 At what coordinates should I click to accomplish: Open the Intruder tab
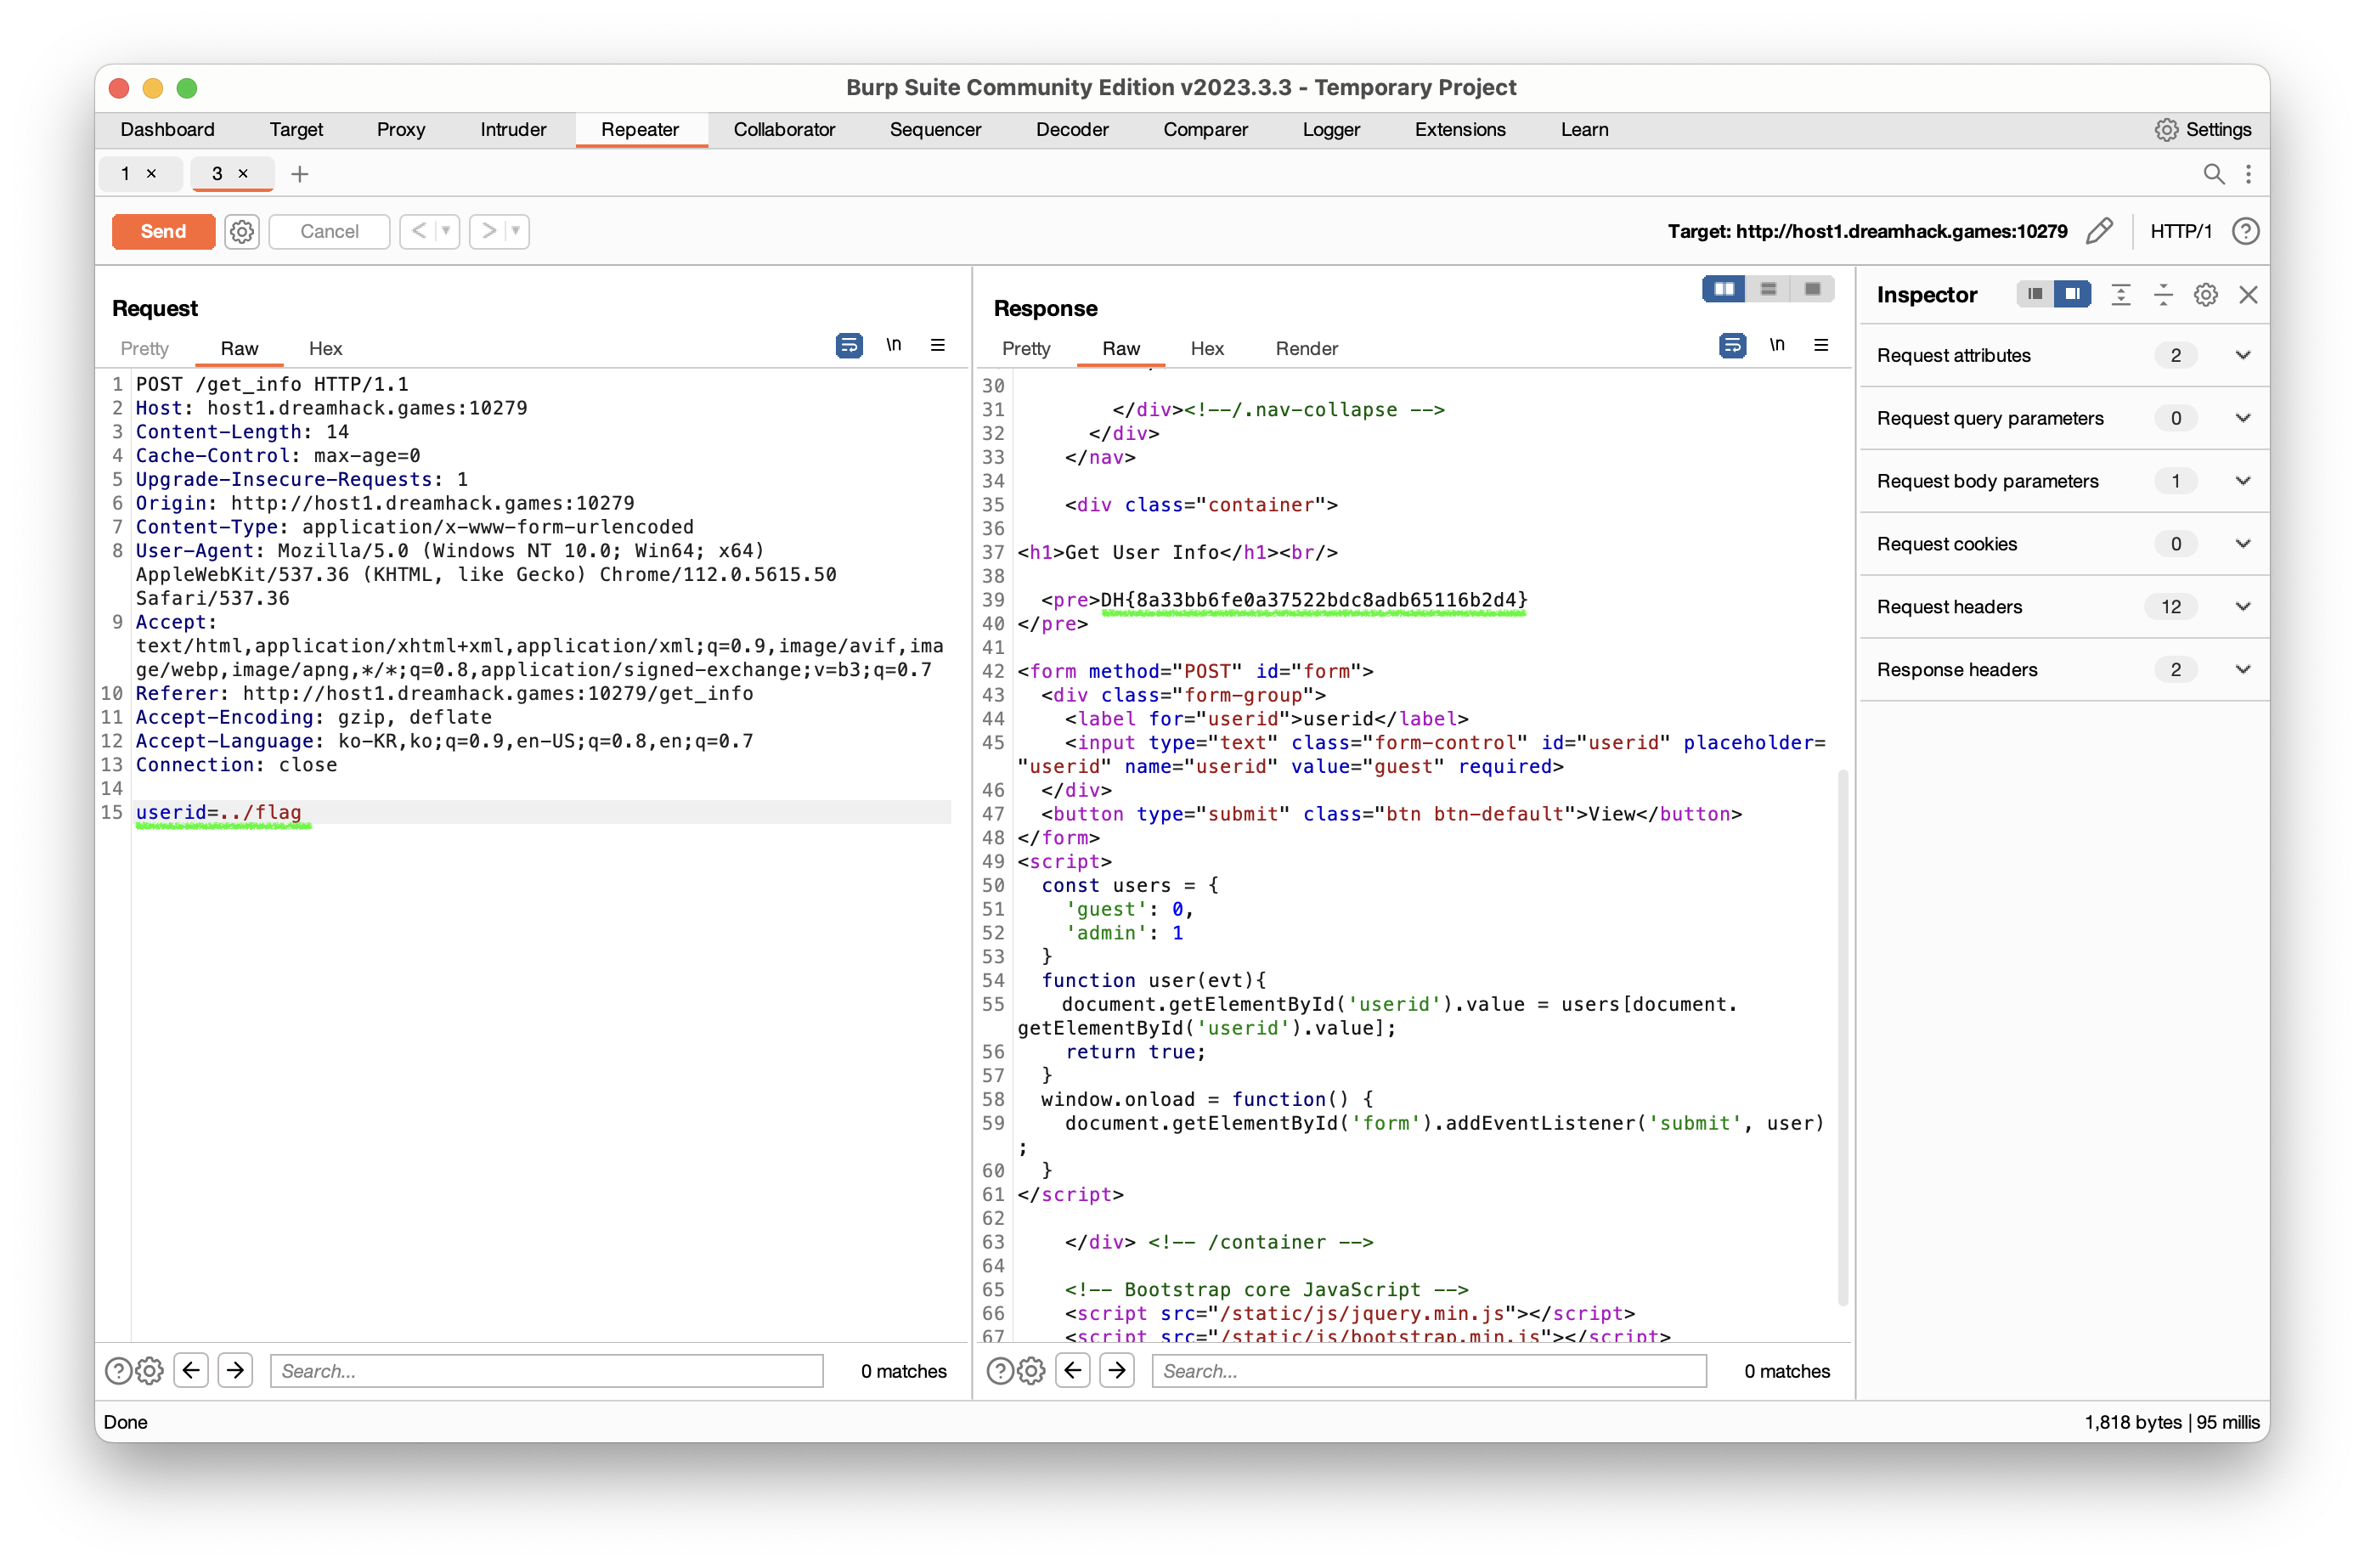coord(513,129)
